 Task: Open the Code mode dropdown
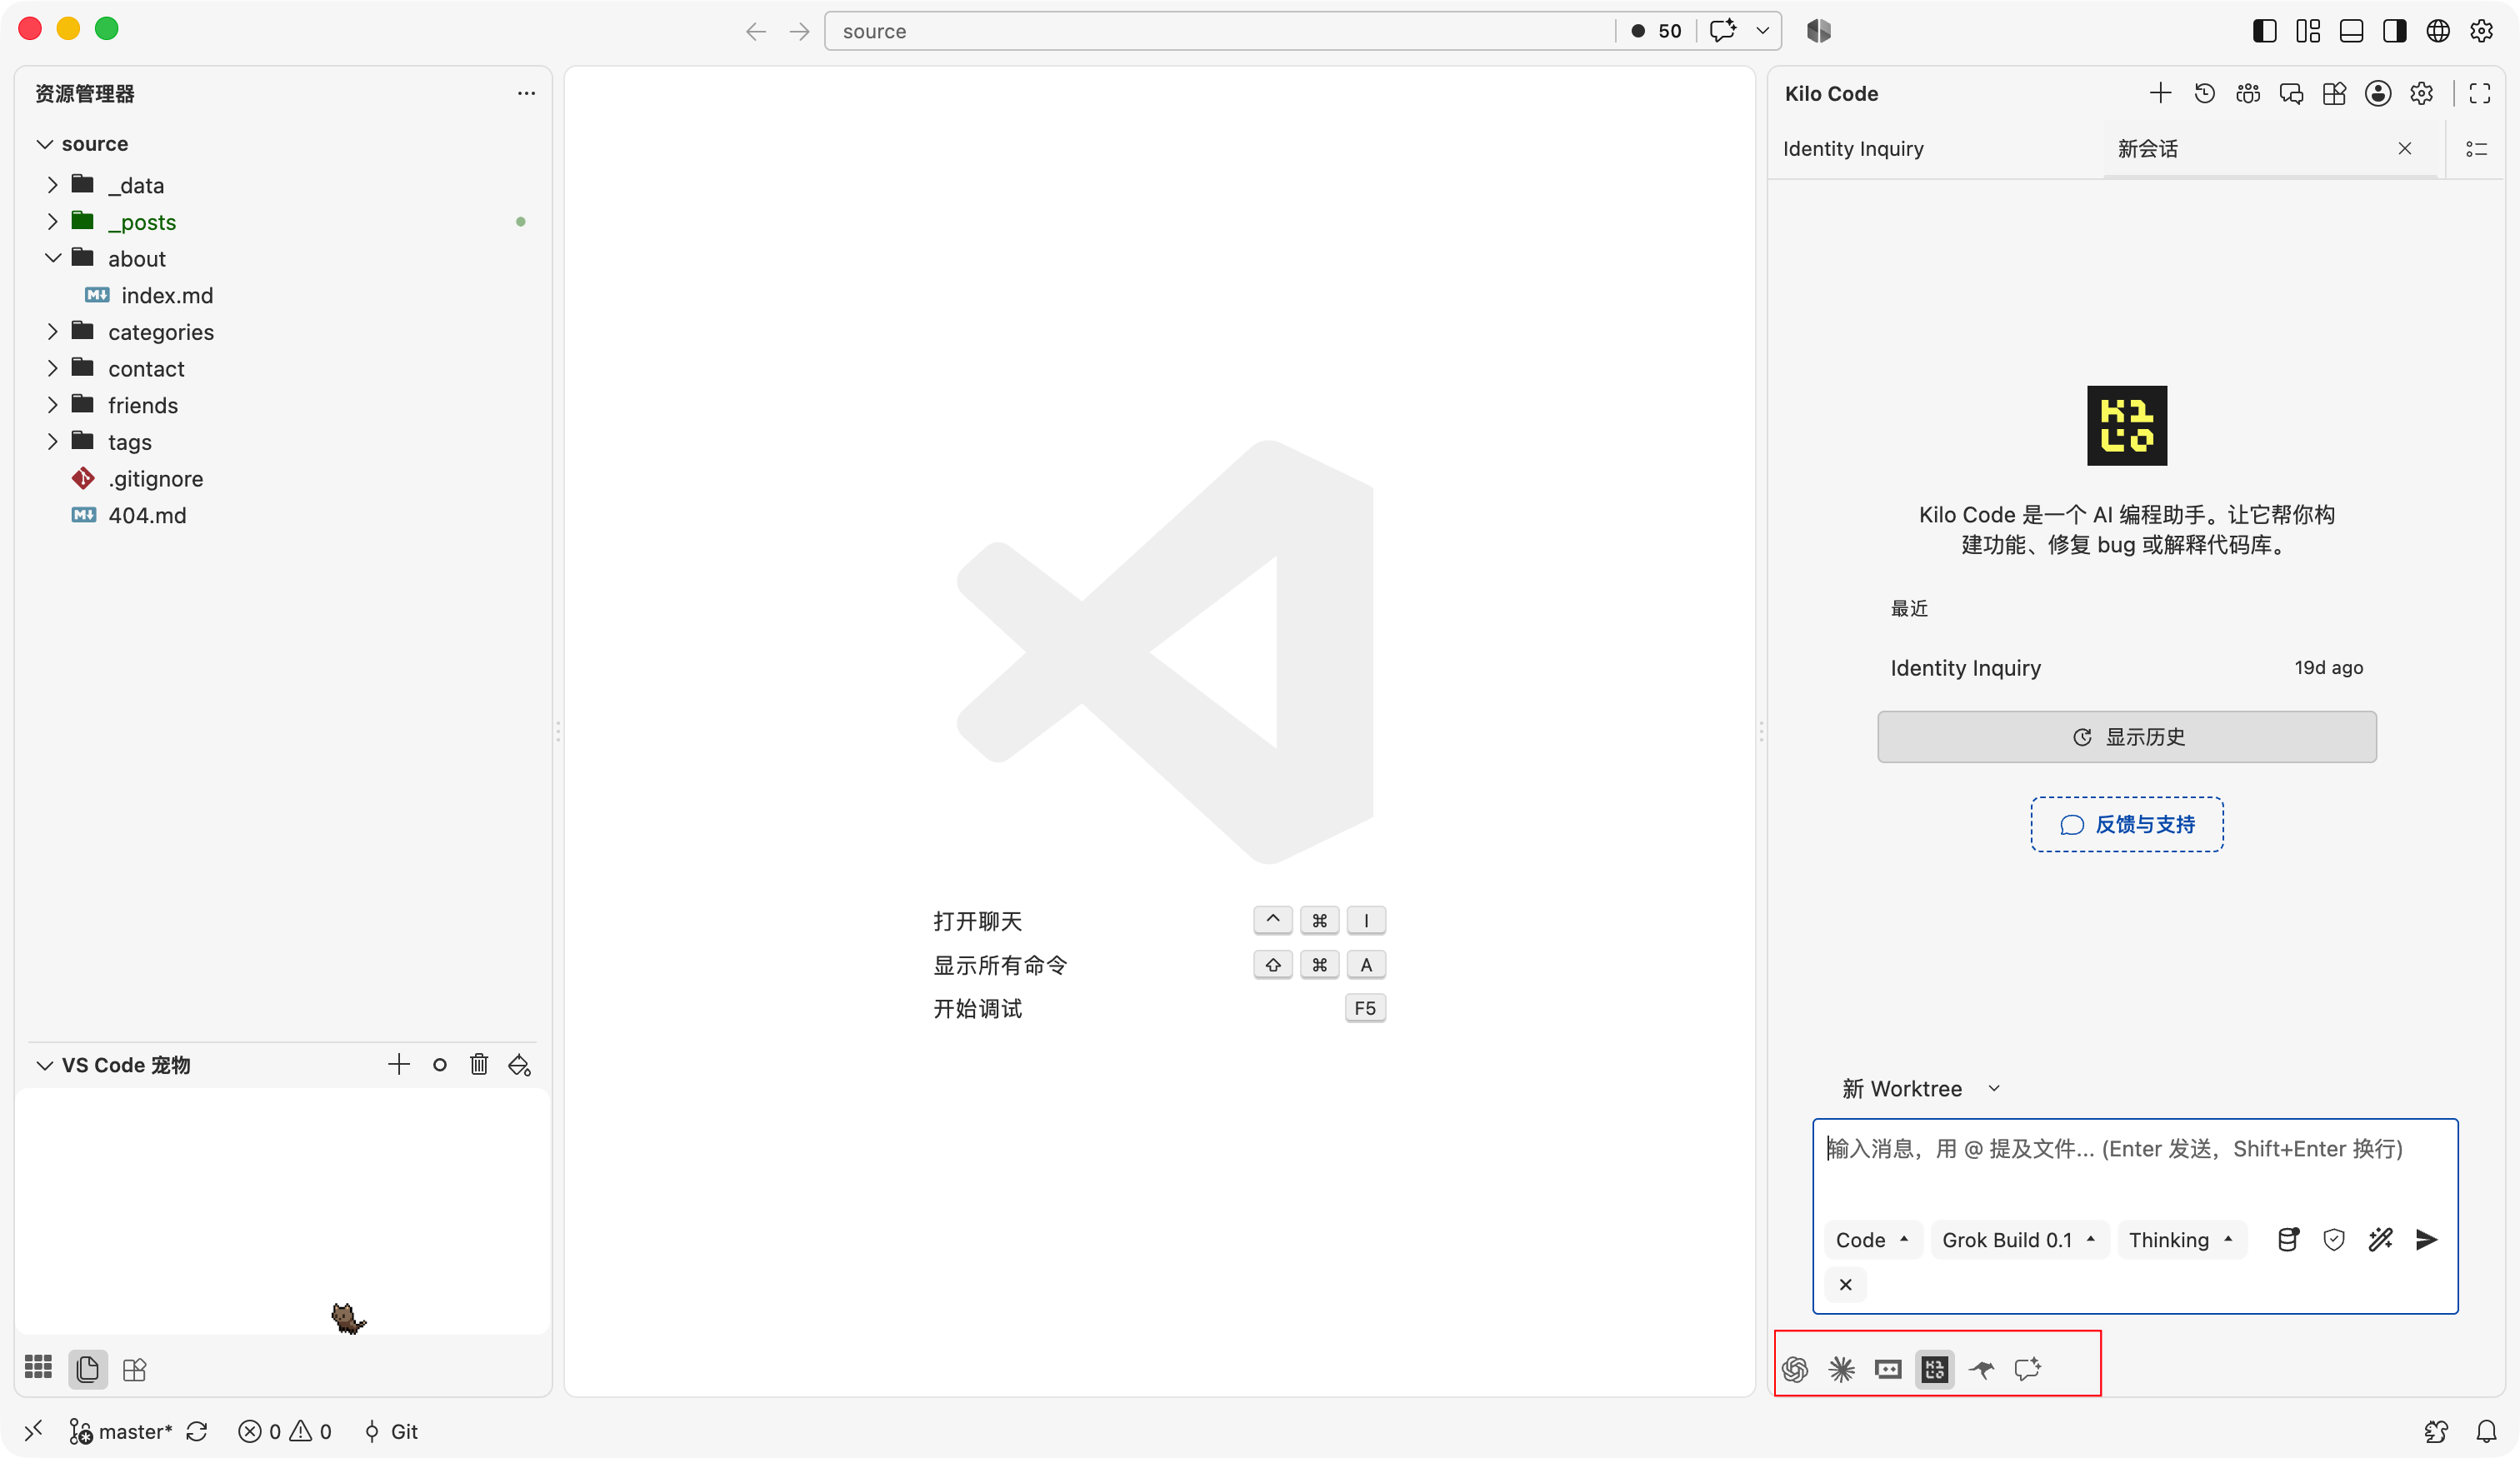point(1872,1240)
